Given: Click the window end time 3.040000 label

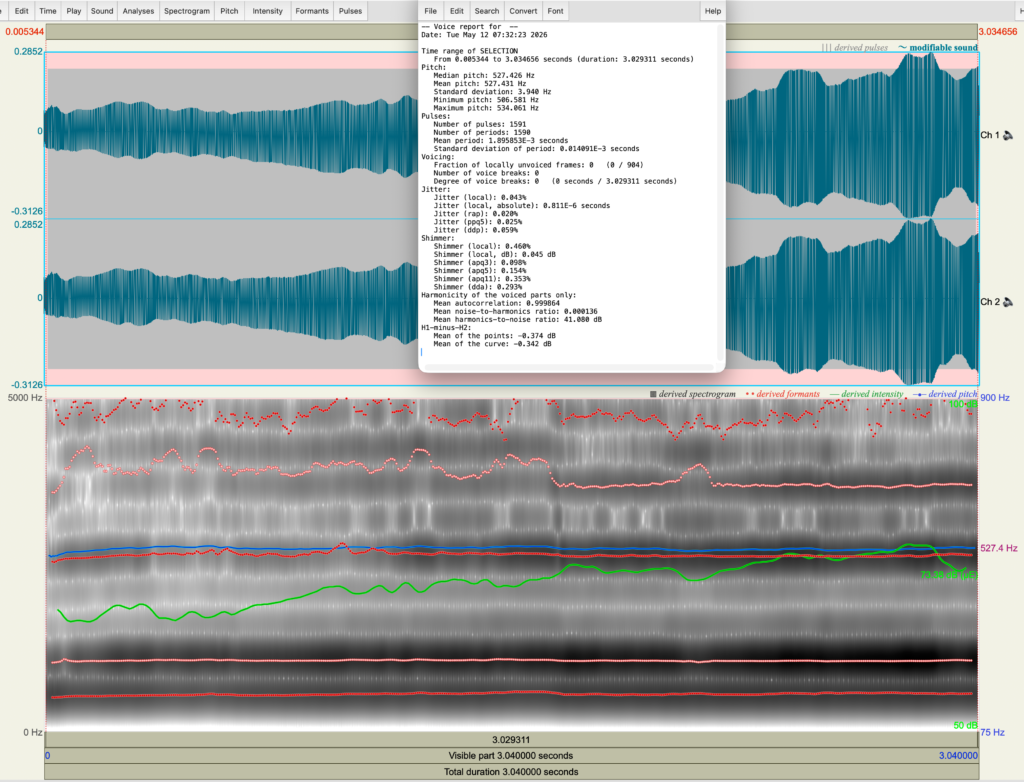Looking at the screenshot, I should pos(958,755).
